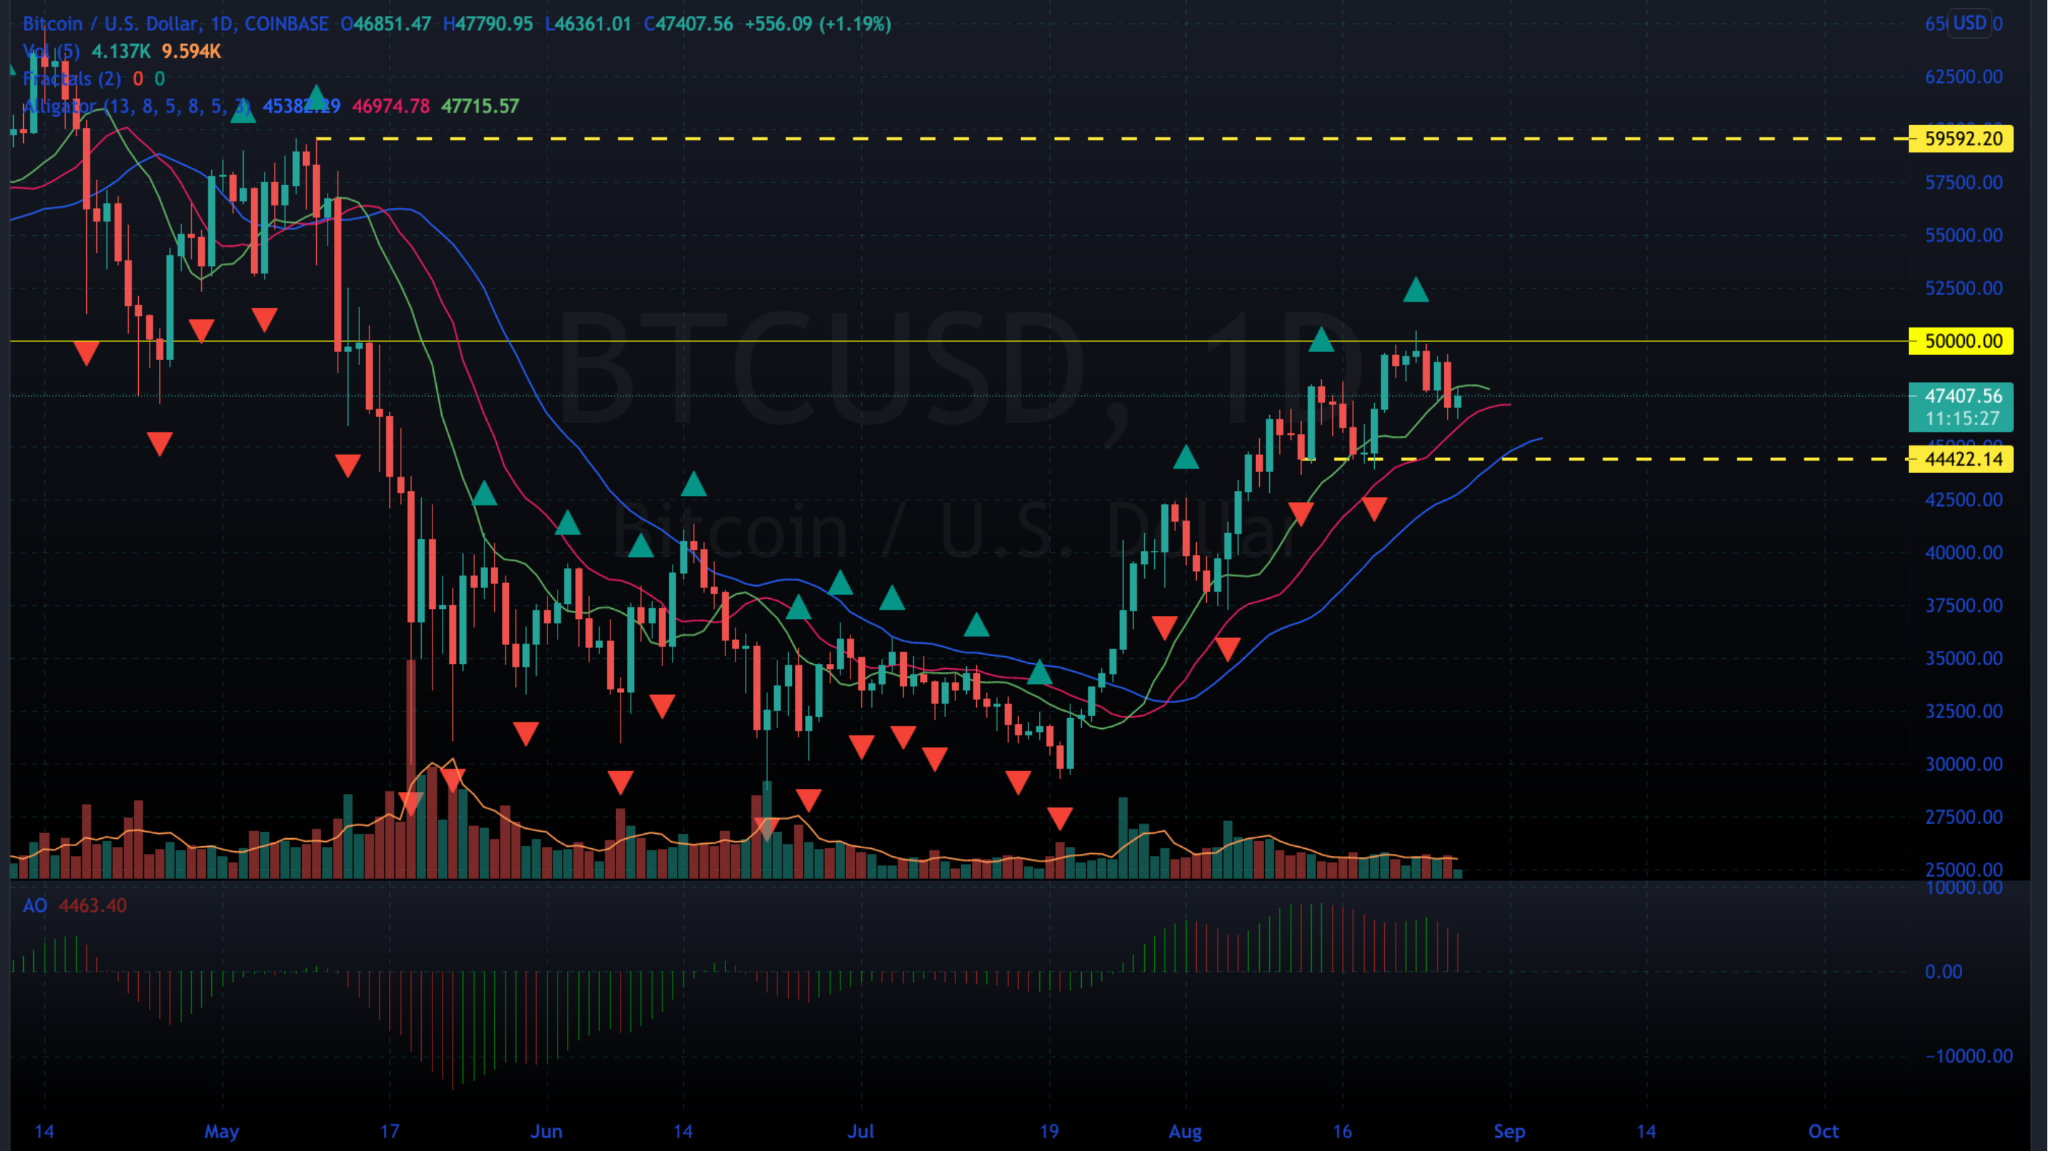Click the Oct label on the time axis

(x=1823, y=1131)
